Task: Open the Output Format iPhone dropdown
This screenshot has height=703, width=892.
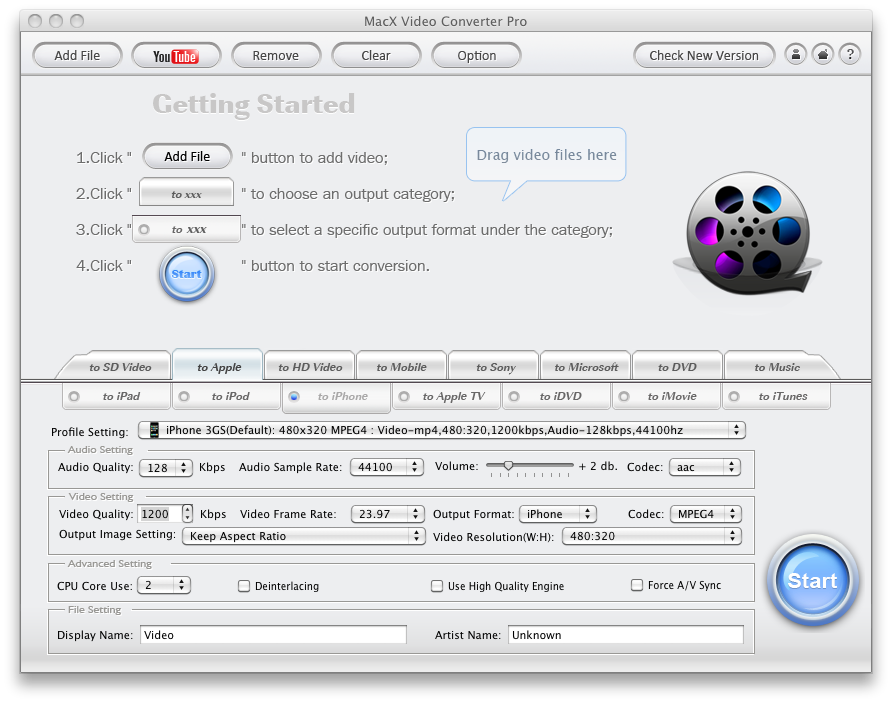Action: (558, 514)
